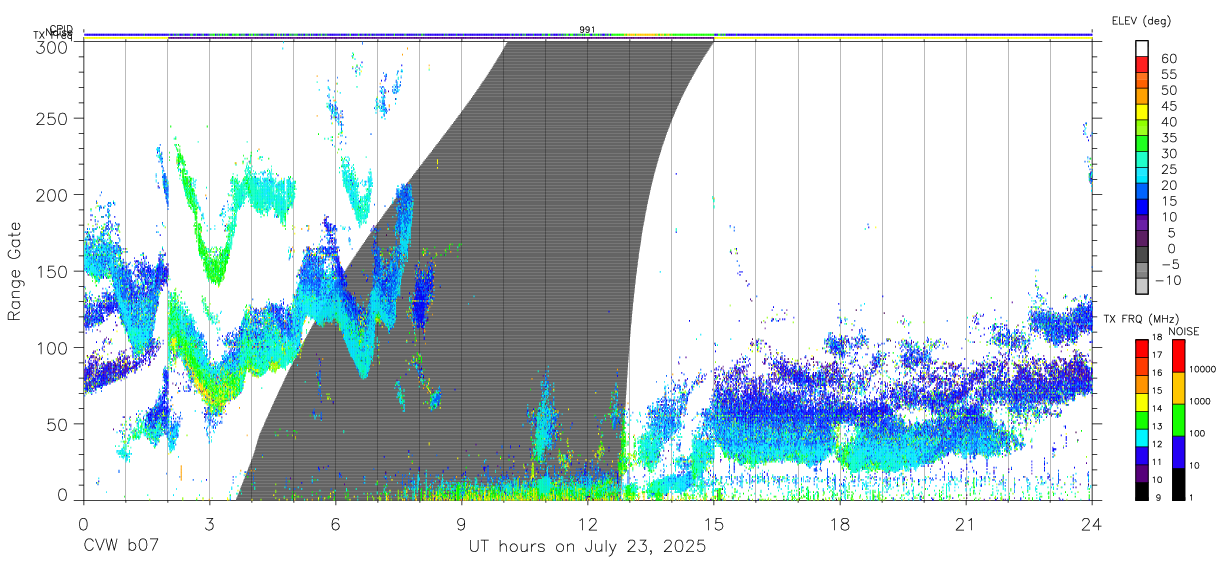Select the green swatch in TX FRQ legend
Image resolution: width=1228 pixels, height=567 pixels.
1142,418
